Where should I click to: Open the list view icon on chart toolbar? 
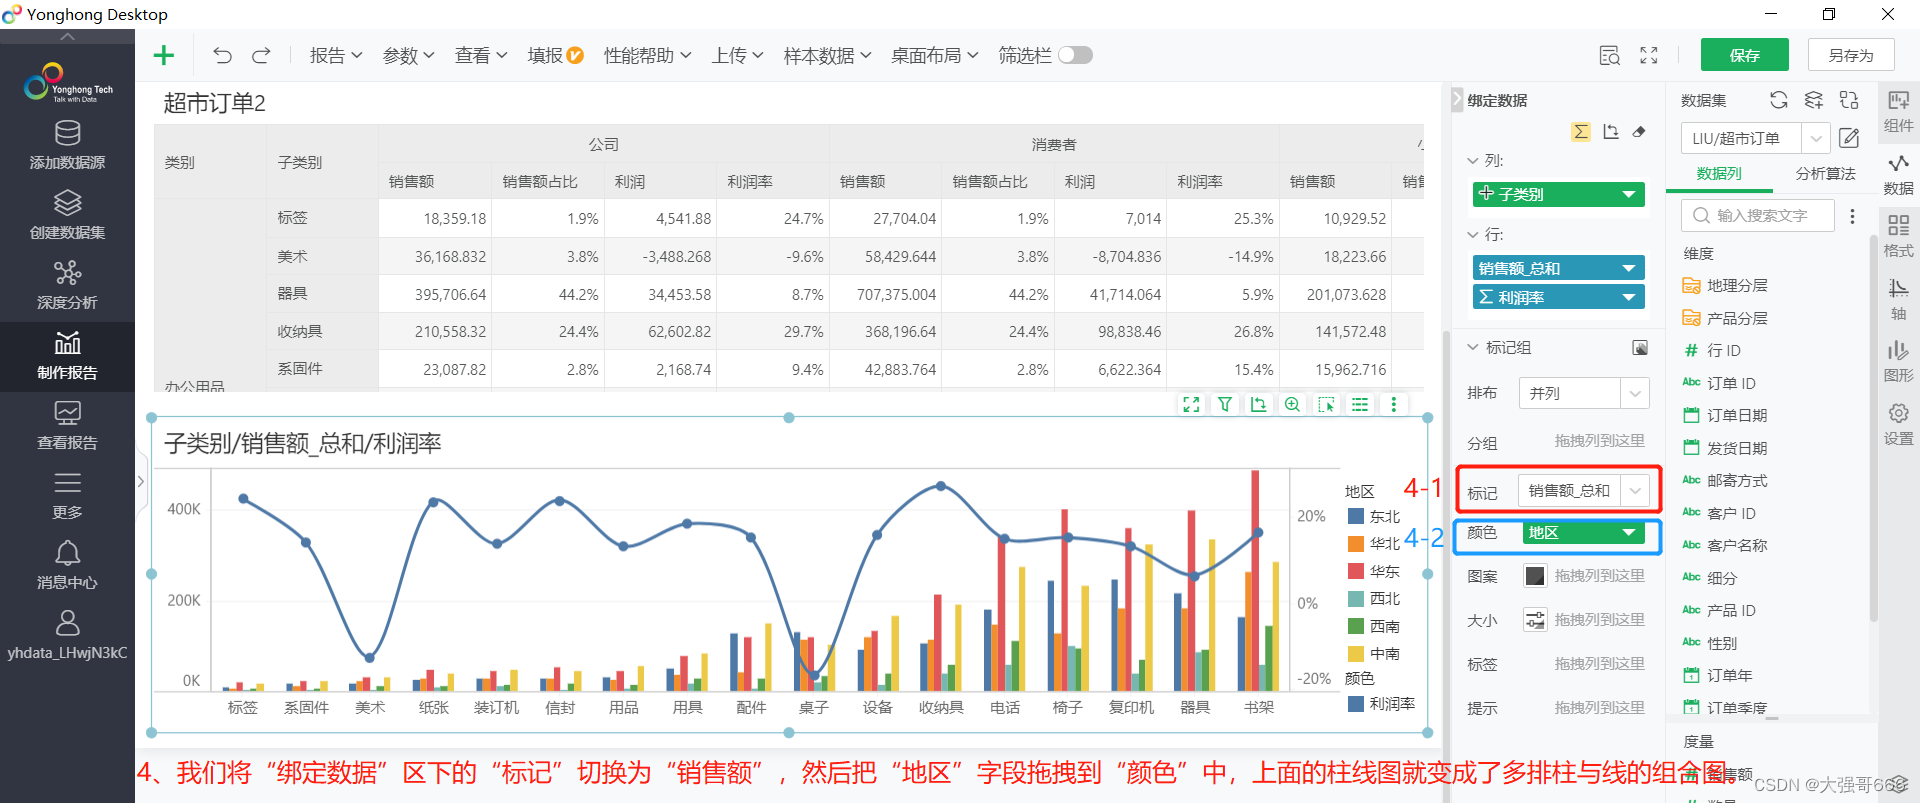pyautogui.click(x=1360, y=404)
